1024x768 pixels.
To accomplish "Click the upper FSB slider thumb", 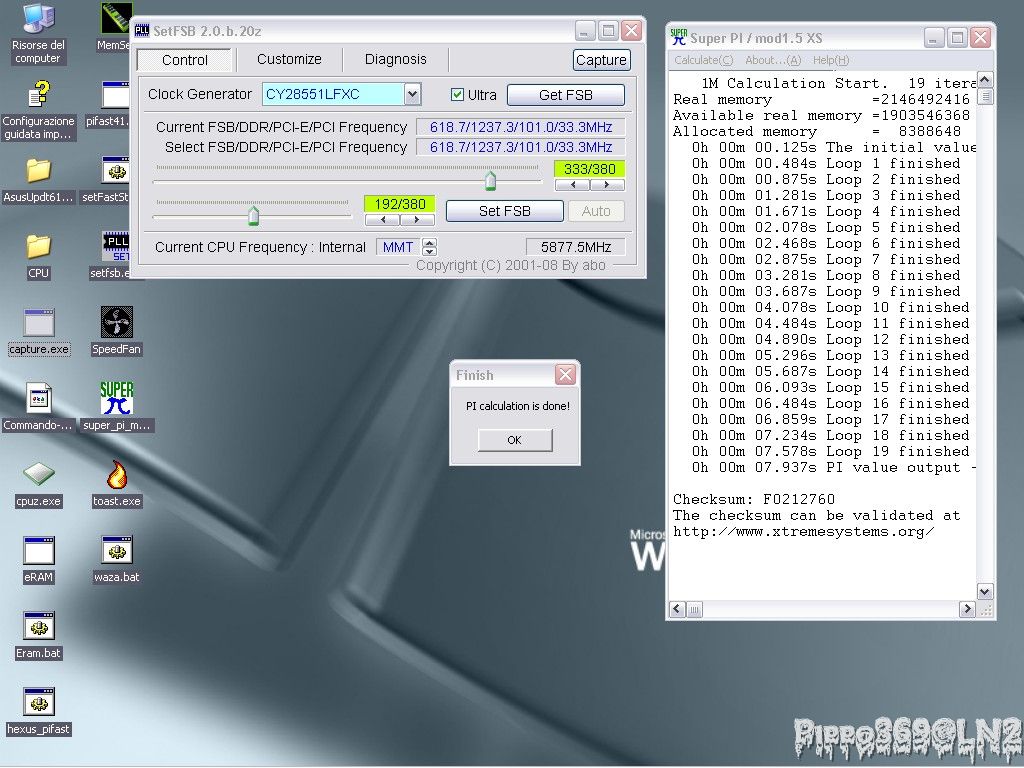I will 490,180.
